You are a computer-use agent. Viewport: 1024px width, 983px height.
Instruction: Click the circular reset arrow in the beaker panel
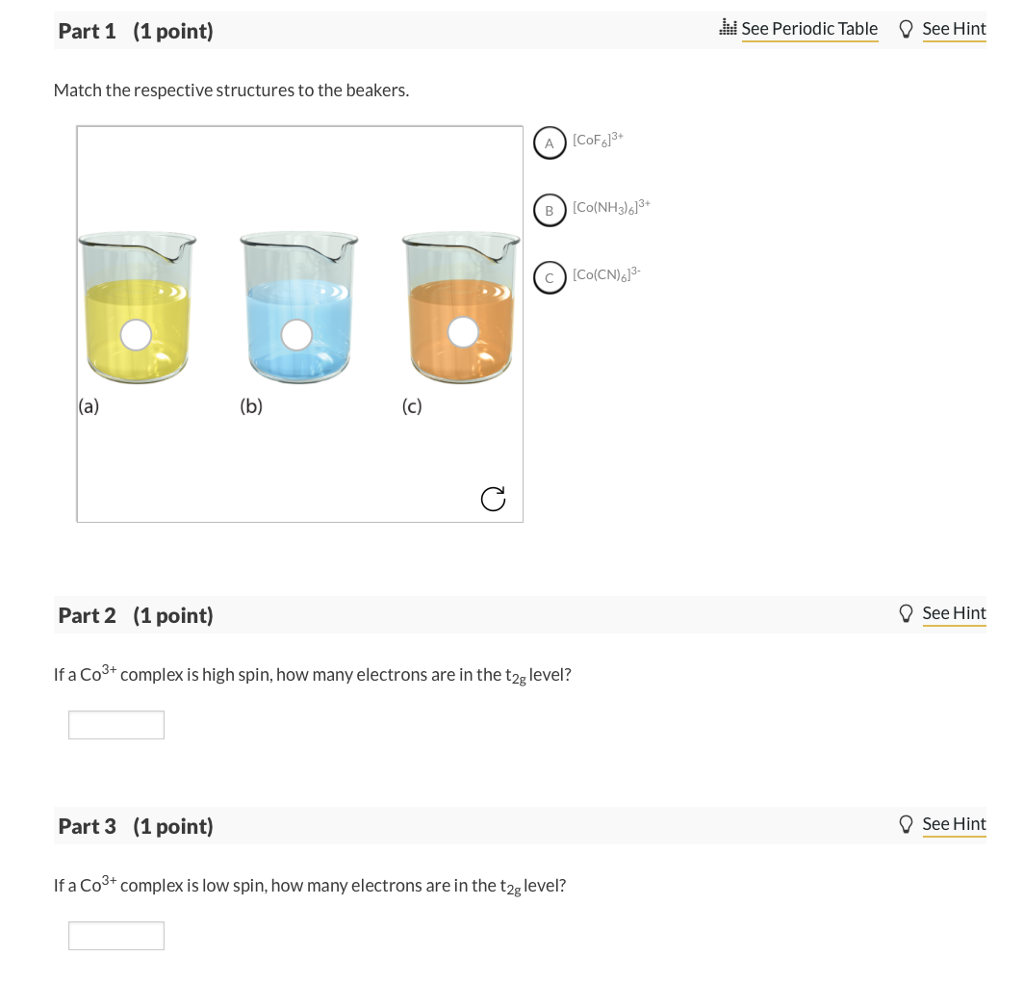click(x=492, y=497)
